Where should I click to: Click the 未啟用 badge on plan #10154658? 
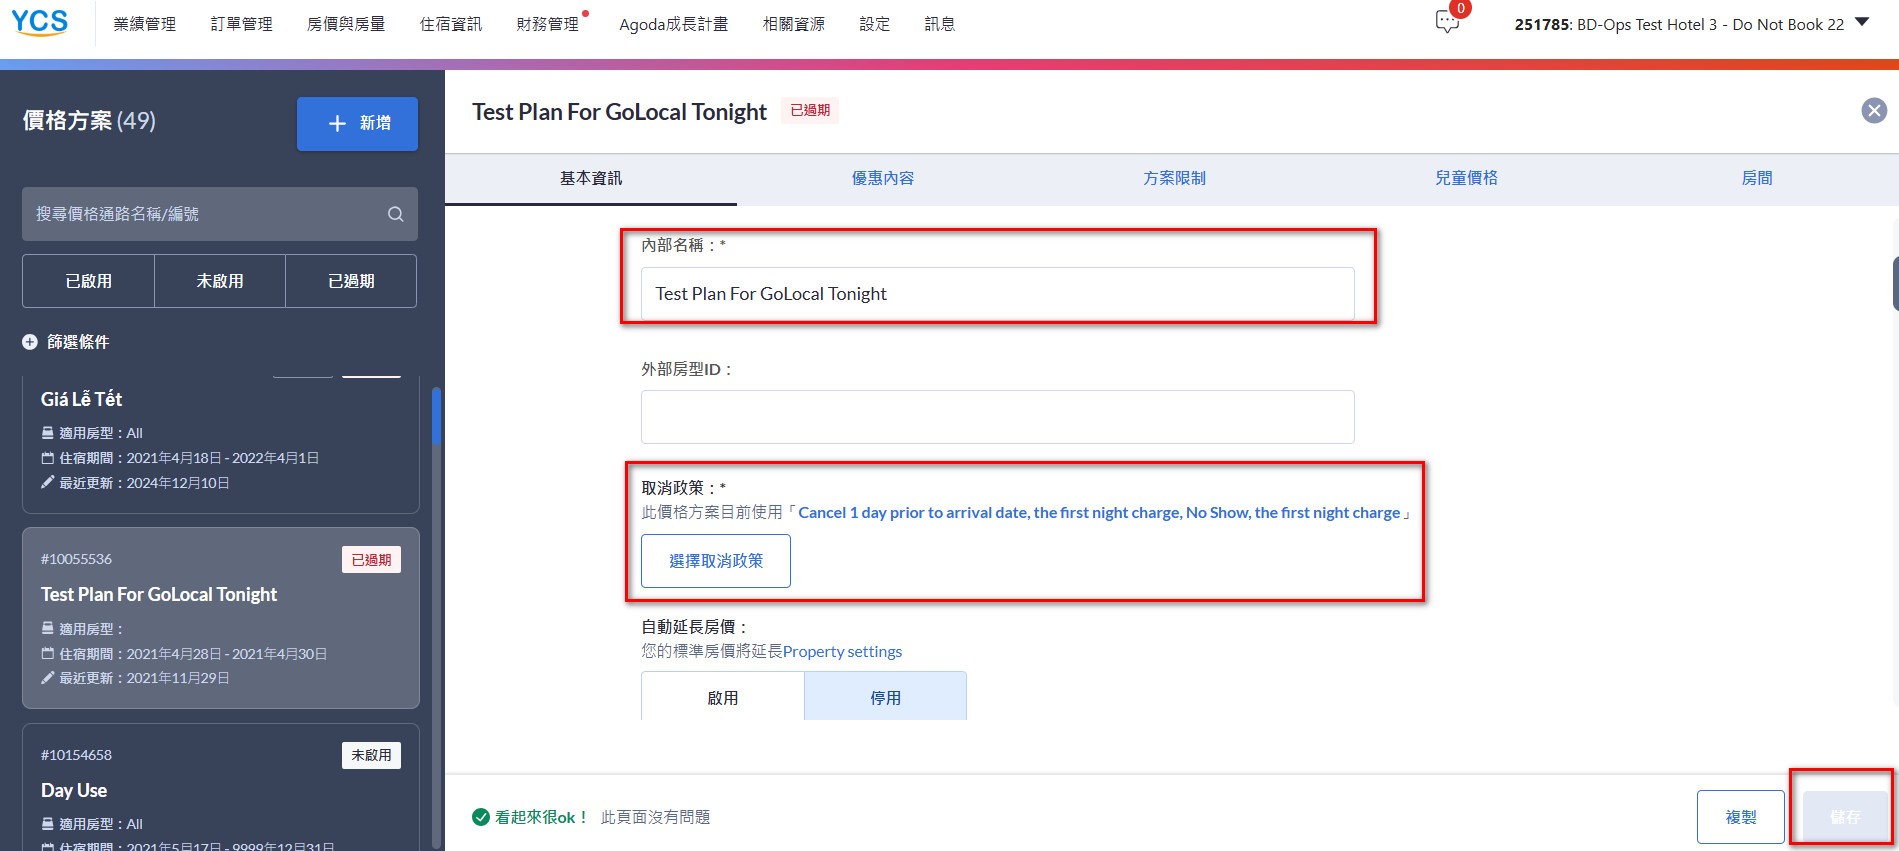pyautogui.click(x=372, y=755)
